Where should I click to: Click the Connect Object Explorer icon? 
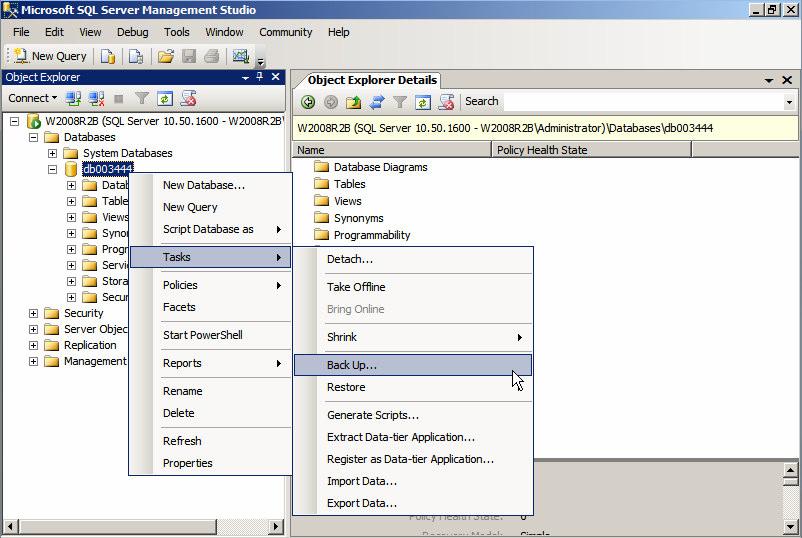coord(73,98)
